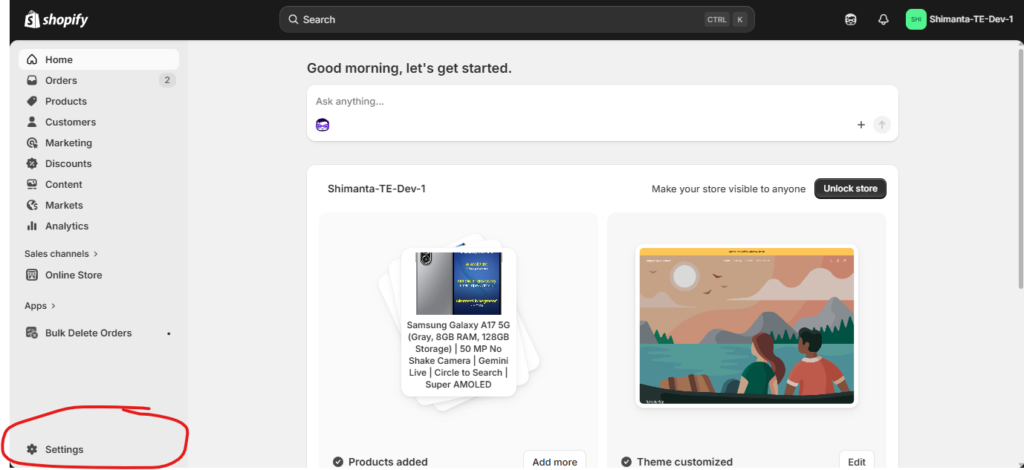
Task: Open the Orders menu item
Action: [x=61, y=80]
